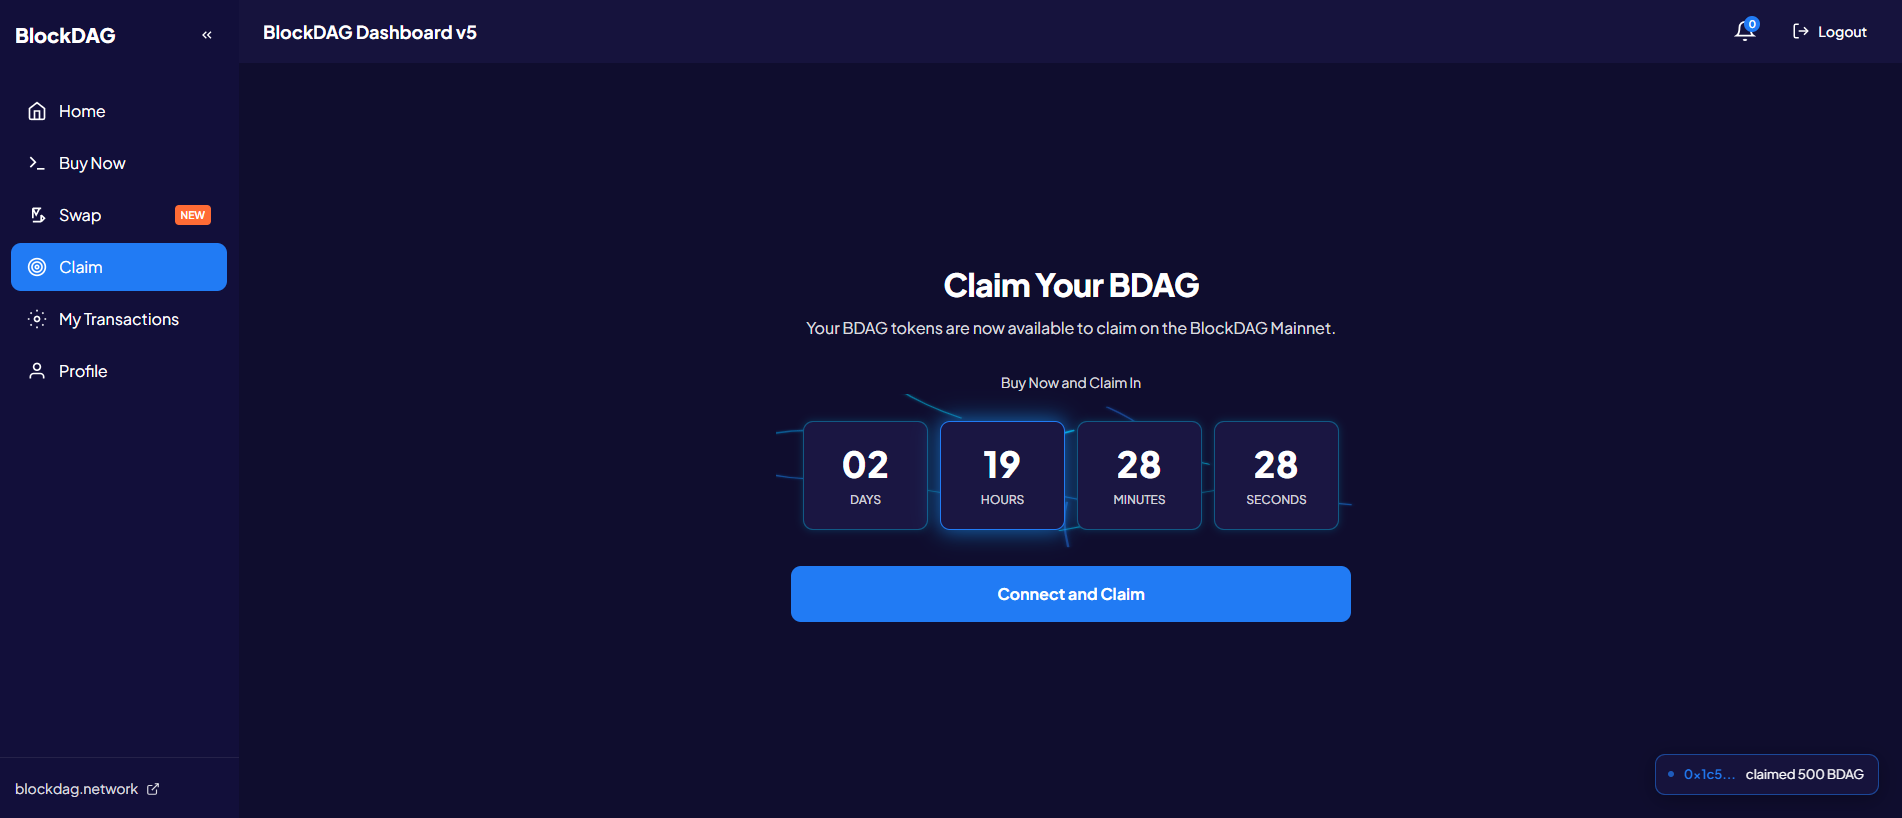1902x818 pixels.
Task: Click the Claim Your BDAG heading
Action: click(x=1071, y=285)
